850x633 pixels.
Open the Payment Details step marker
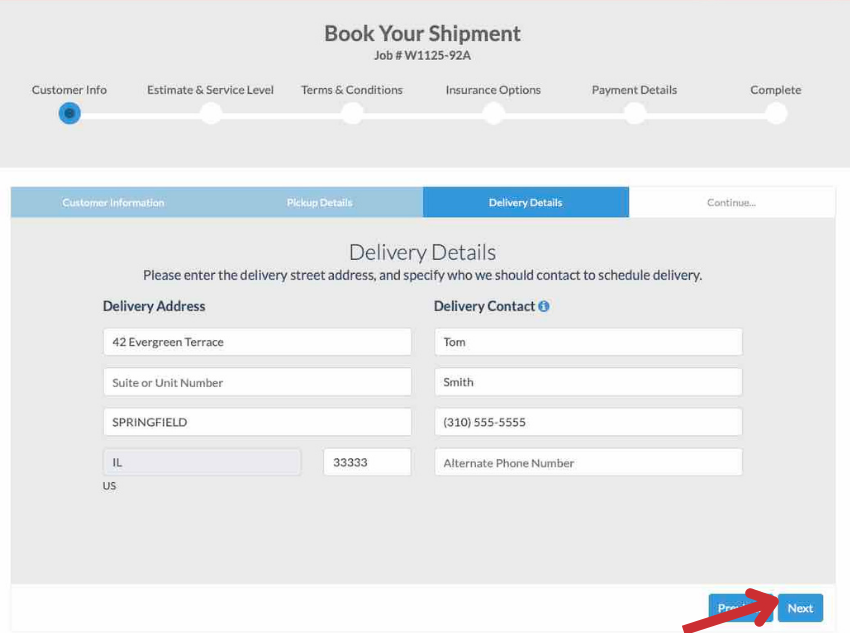pyautogui.click(x=634, y=113)
